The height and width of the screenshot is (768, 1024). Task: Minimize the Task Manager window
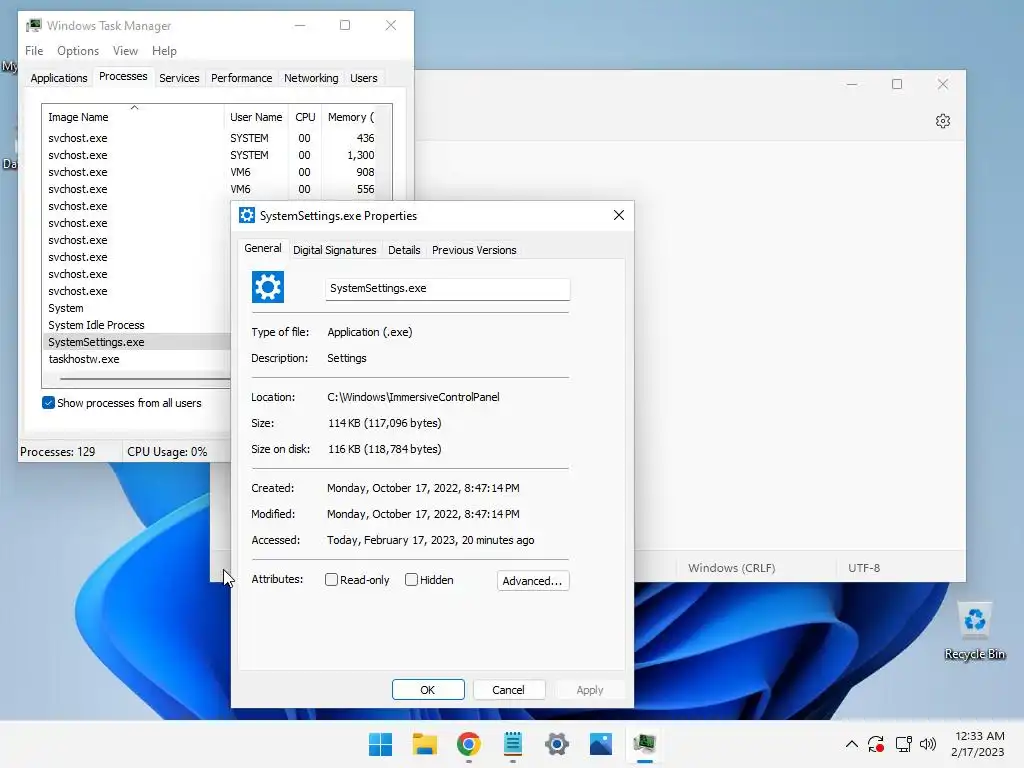coord(300,25)
